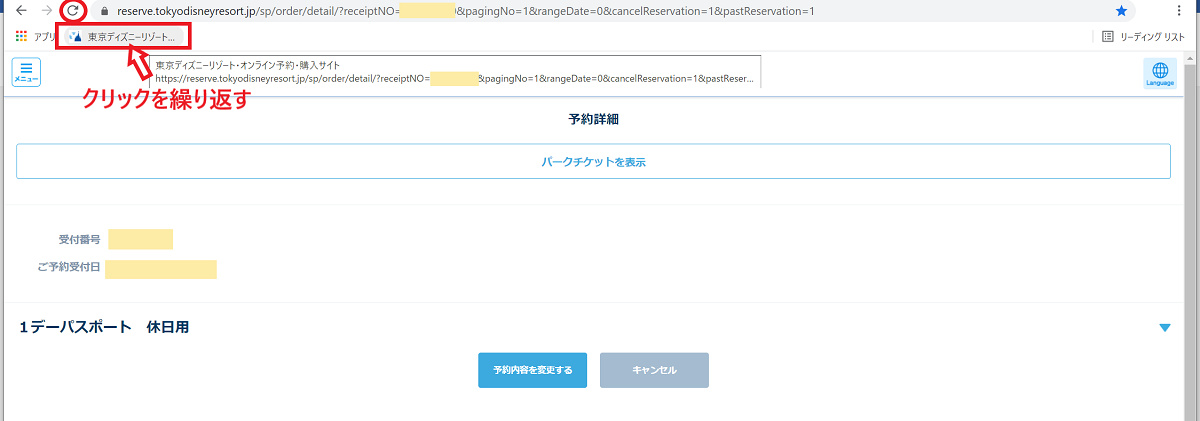Screen dimensions: 1200x421
Task: Click the grey キャンセル button
Action: coord(654,370)
